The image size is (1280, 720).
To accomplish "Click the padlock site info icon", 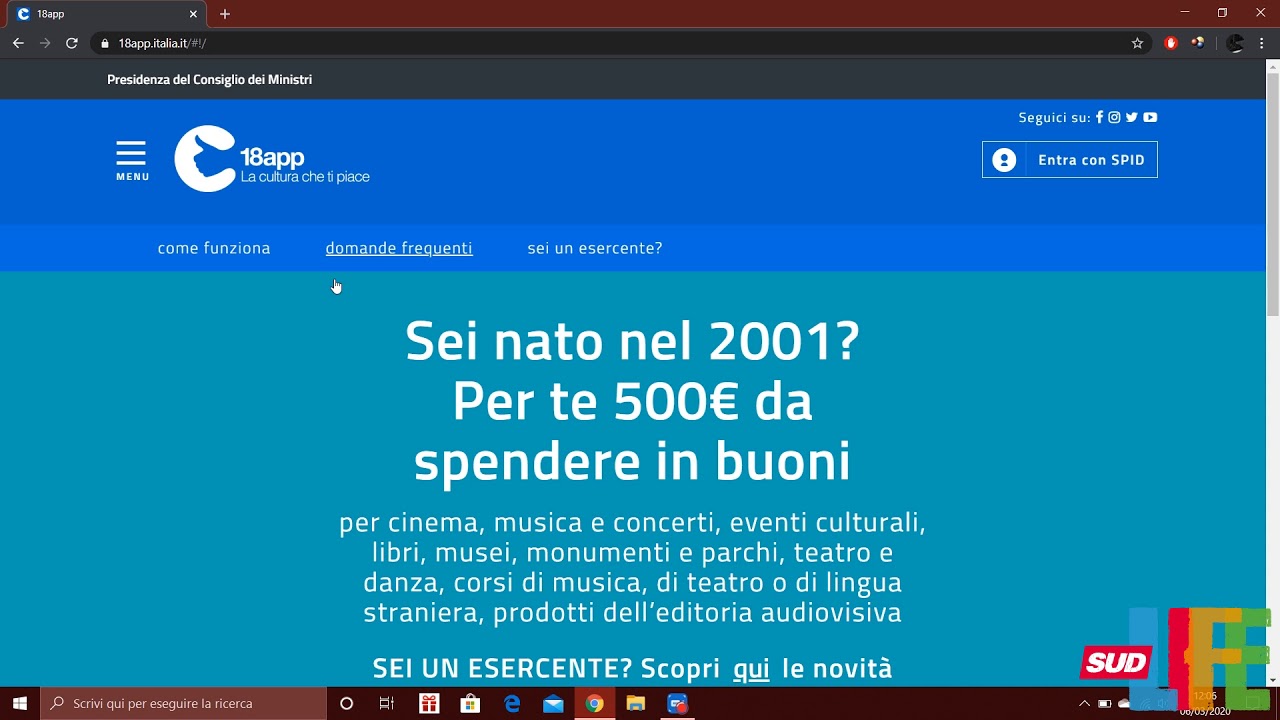I will (x=104, y=43).
